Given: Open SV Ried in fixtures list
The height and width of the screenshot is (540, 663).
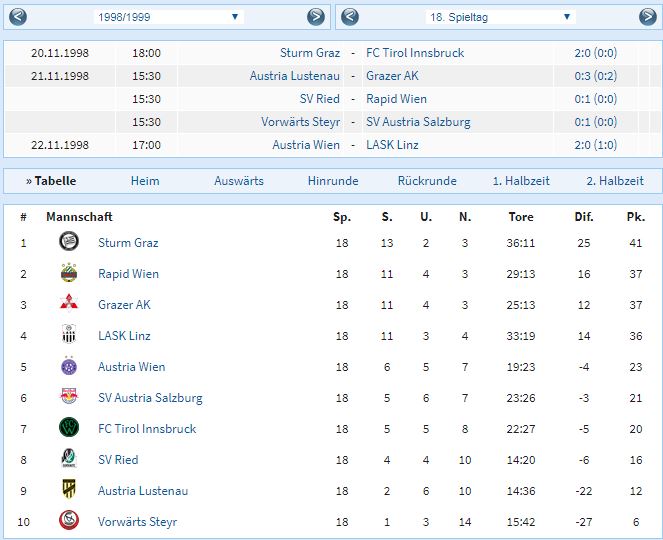Looking at the screenshot, I should pos(320,99).
